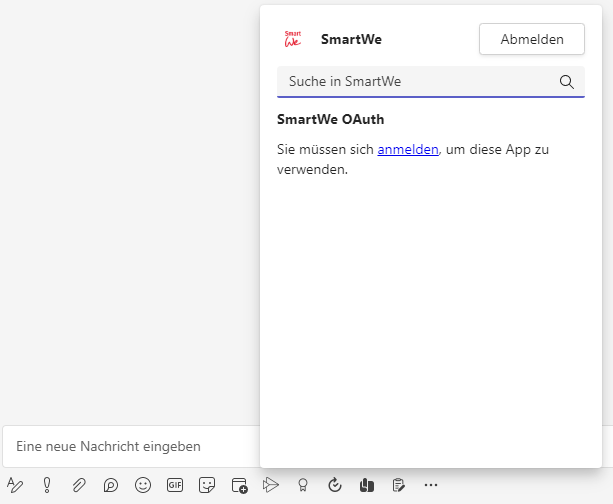Open the emoji picker
613x504 pixels.
pos(143,485)
